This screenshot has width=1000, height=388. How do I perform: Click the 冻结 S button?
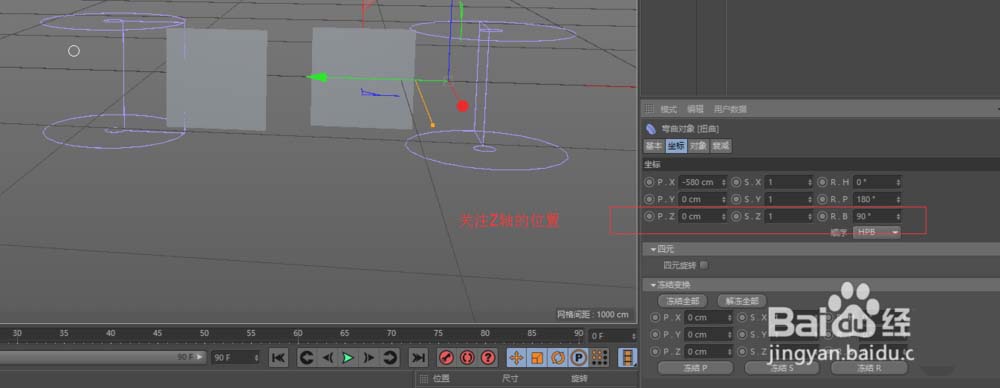tap(783, 368)
